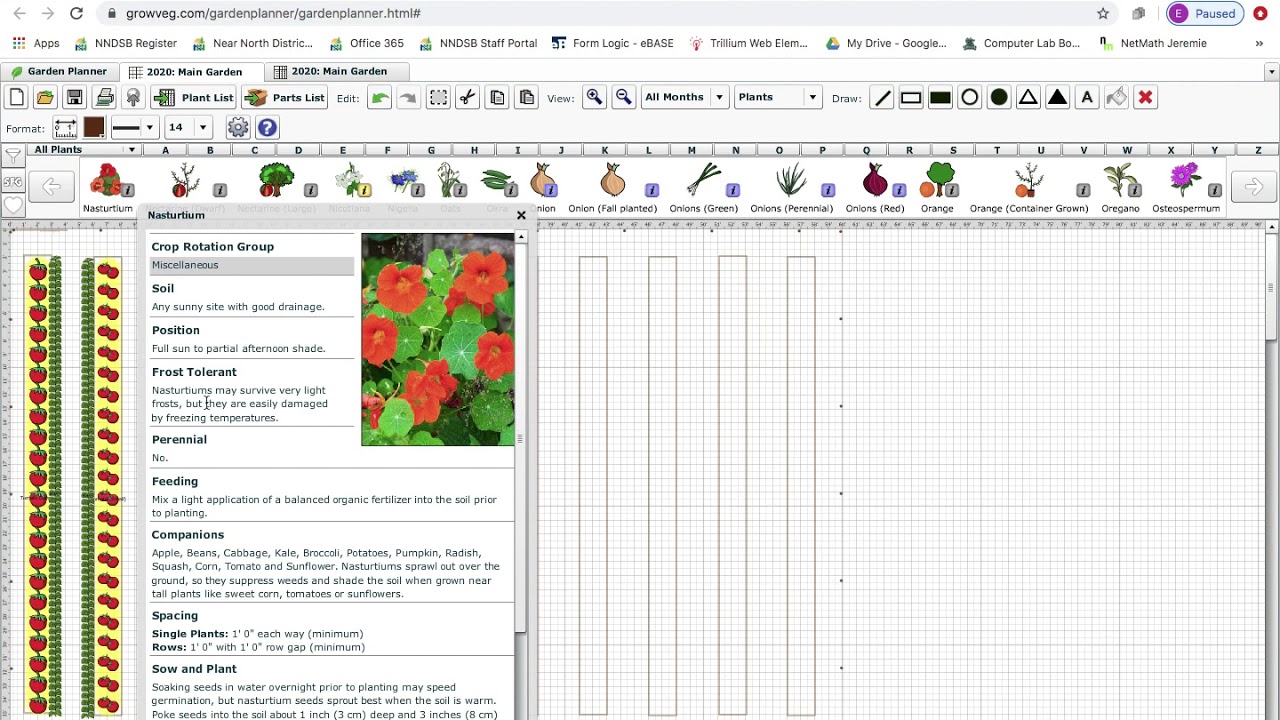This screenshot has height=720, width=1280.
Task: Zoom out of the garden view
Action: click(623, 97)
